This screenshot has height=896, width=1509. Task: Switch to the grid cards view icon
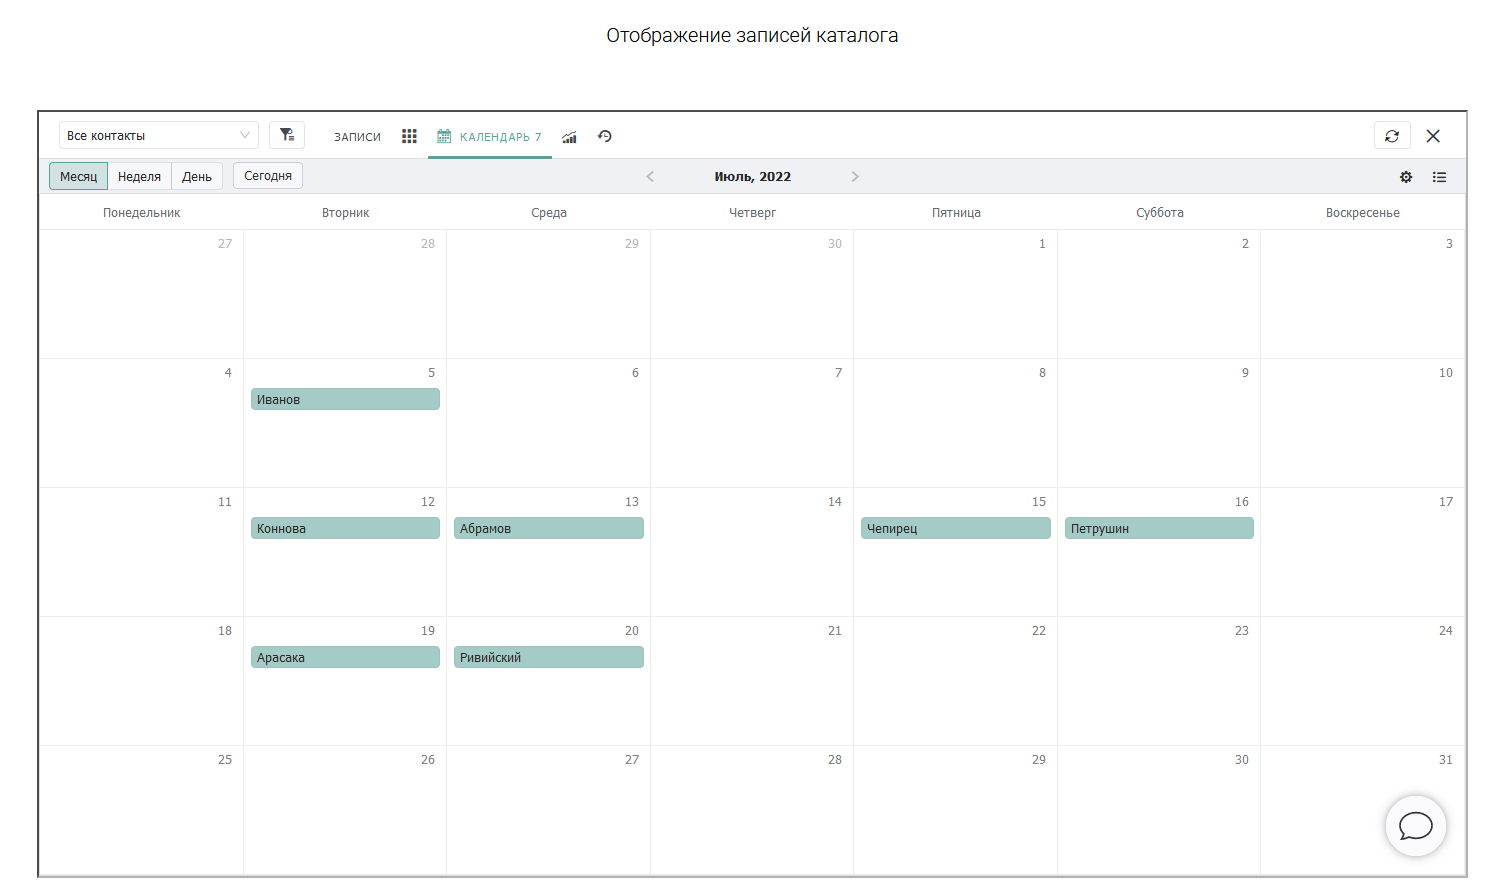(409, 136)
